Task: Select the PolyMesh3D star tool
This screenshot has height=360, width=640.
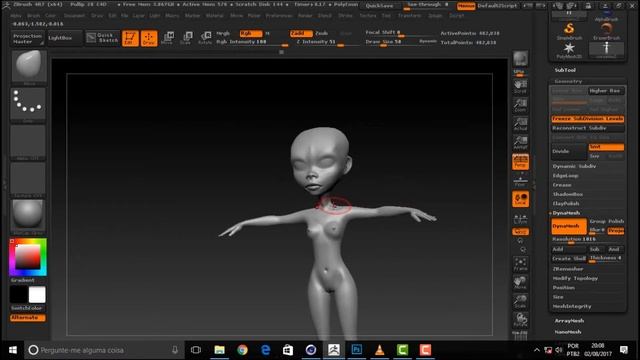Action: (x=569, y=51)
